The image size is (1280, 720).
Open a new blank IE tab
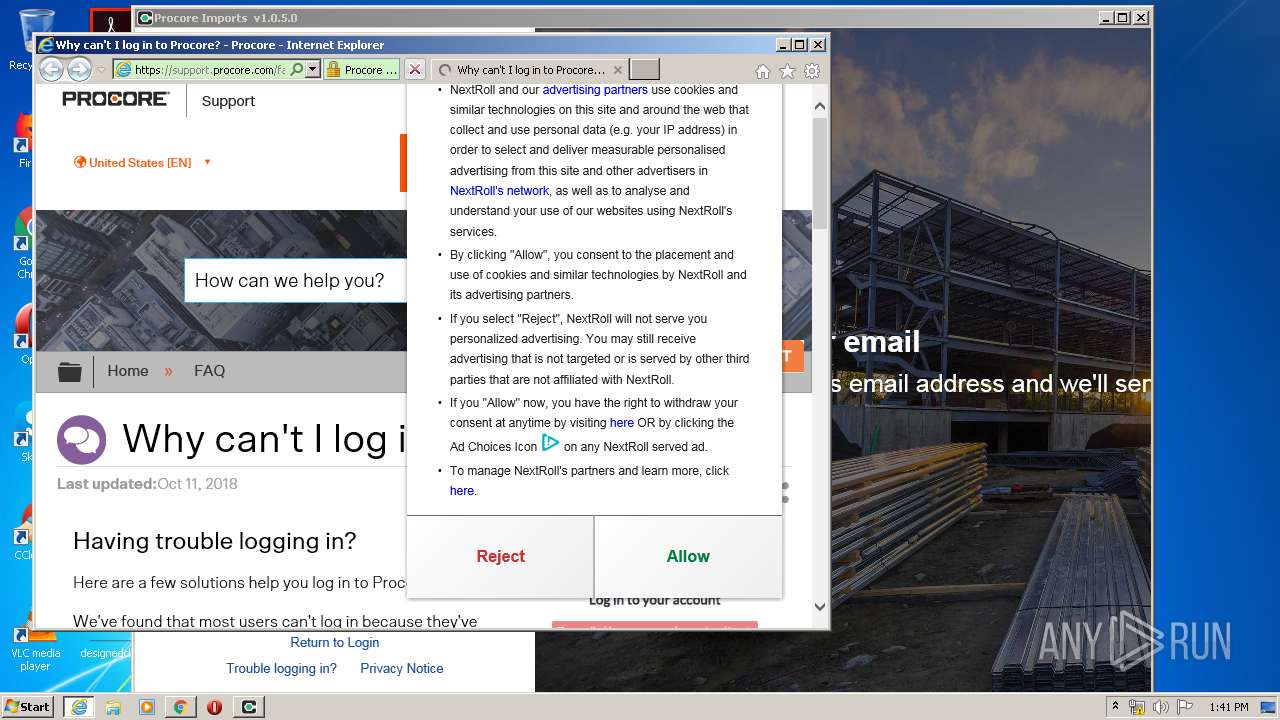(x=644, y=70)
